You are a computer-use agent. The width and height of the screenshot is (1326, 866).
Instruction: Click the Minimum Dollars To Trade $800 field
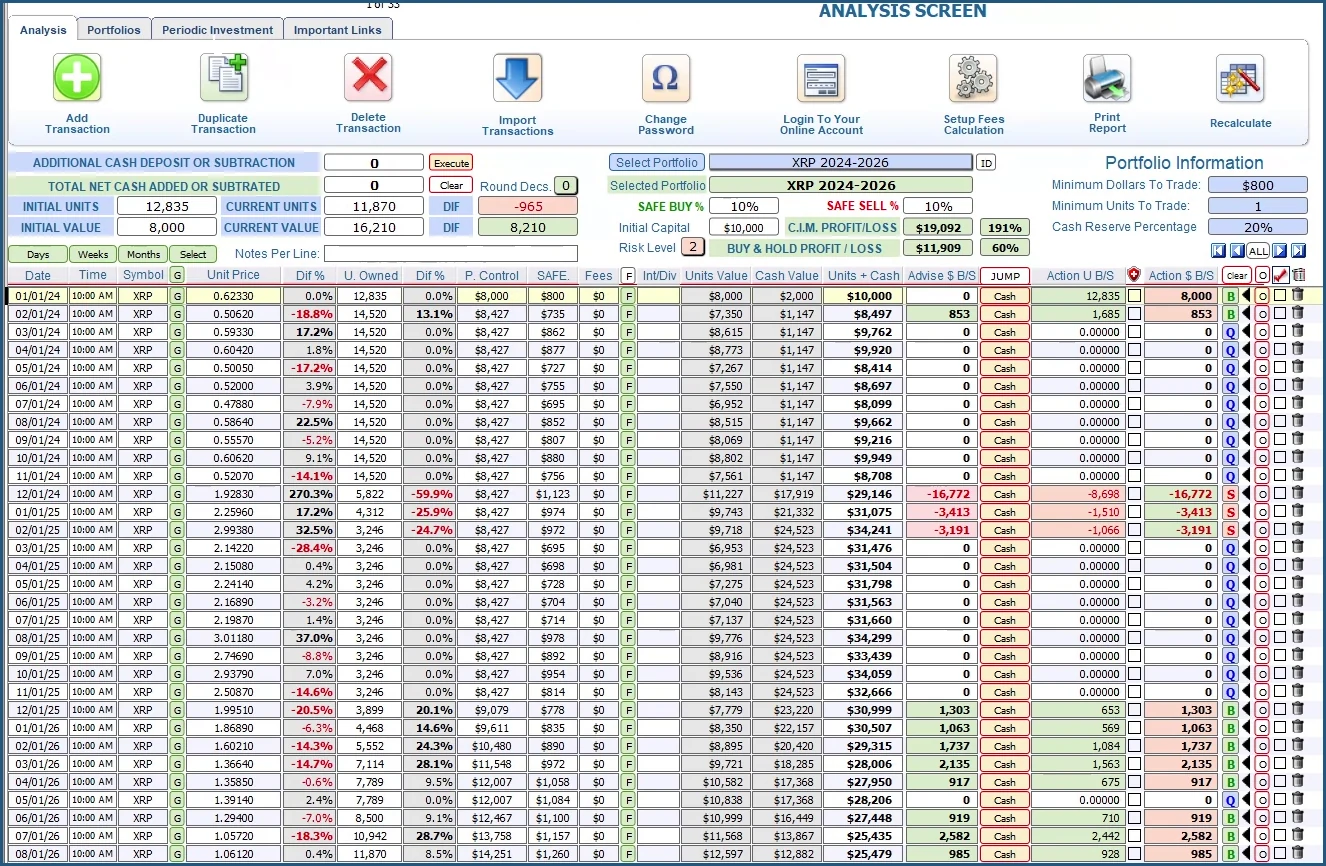[1258, 185]
